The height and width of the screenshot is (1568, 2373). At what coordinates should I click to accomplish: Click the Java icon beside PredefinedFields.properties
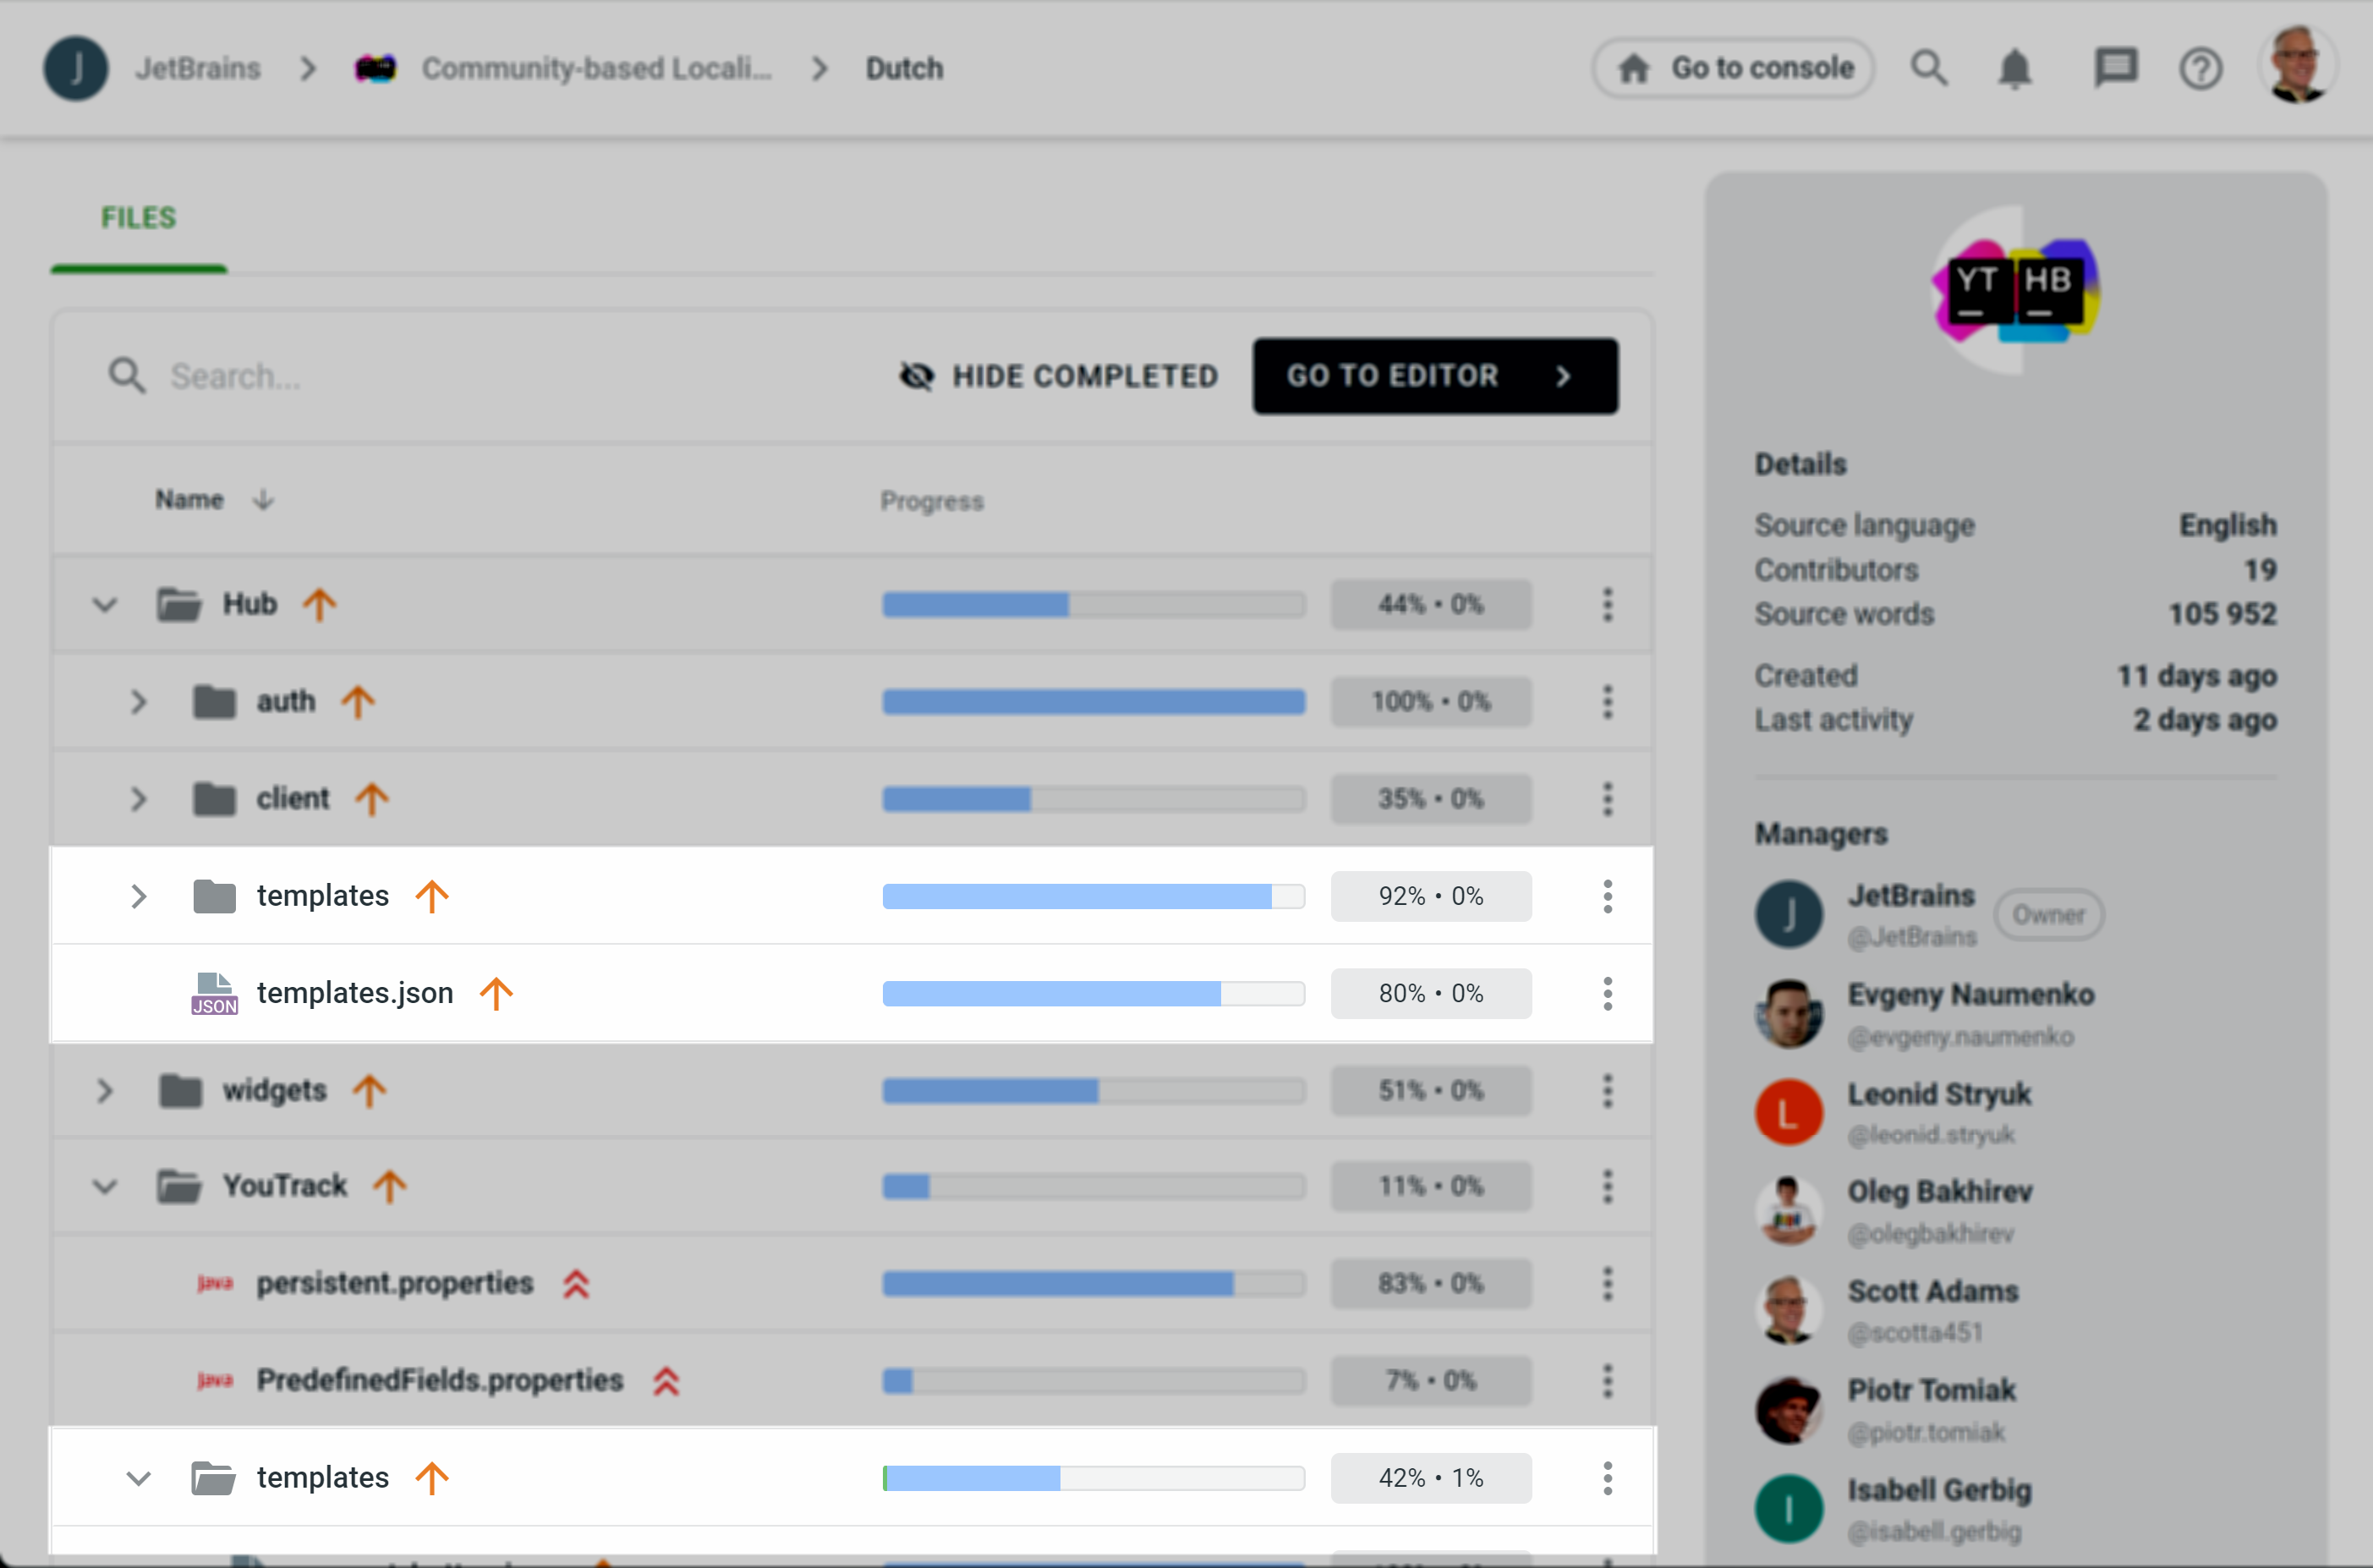(x=215, y=1381)
